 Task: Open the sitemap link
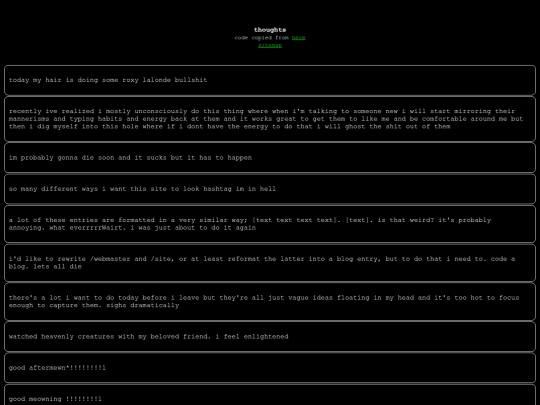click(270, 45)
